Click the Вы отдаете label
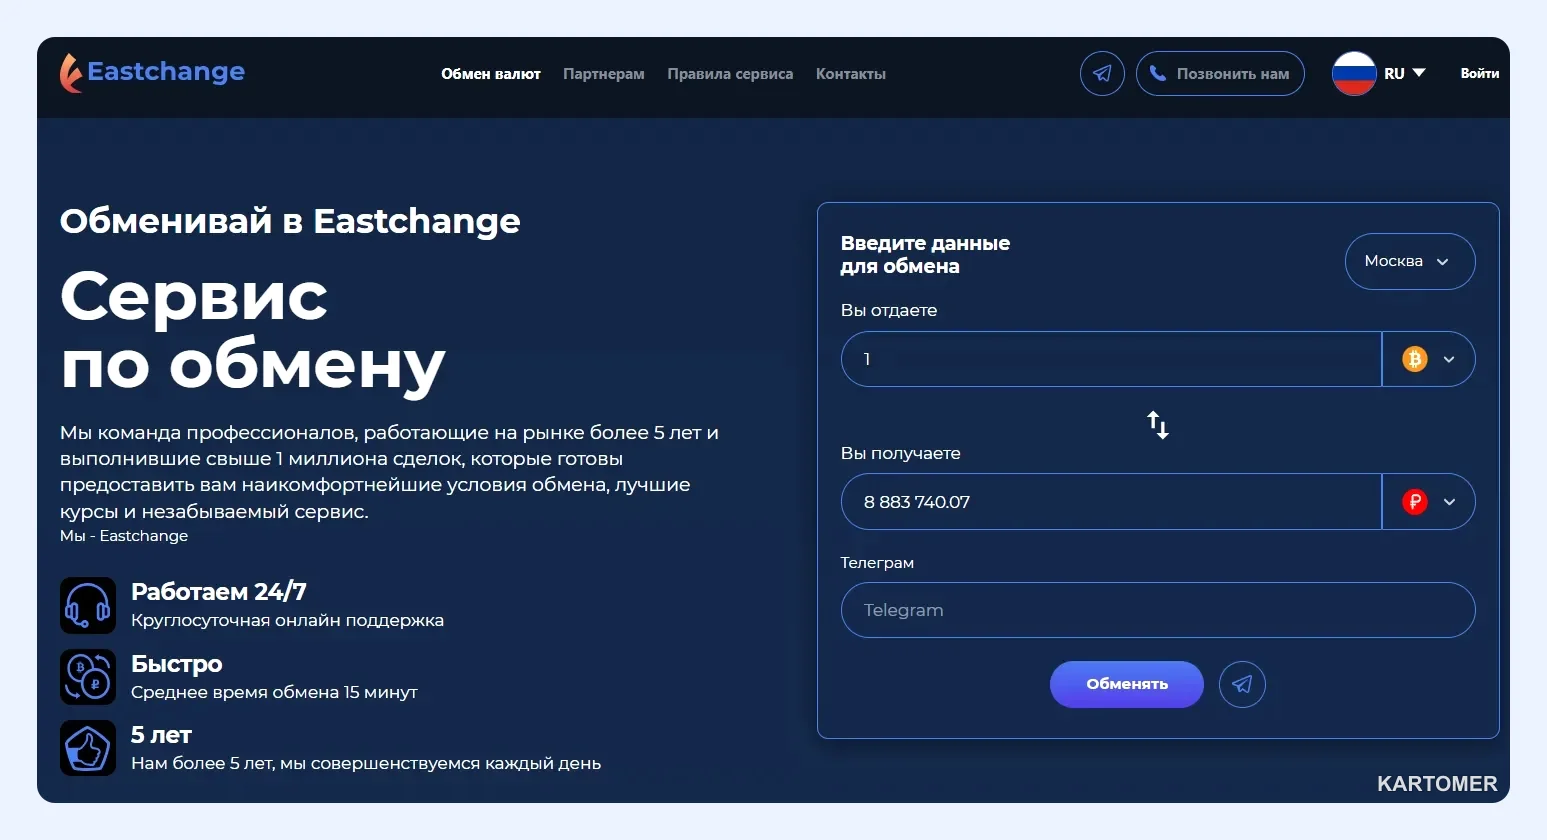 tap(889, 310)
